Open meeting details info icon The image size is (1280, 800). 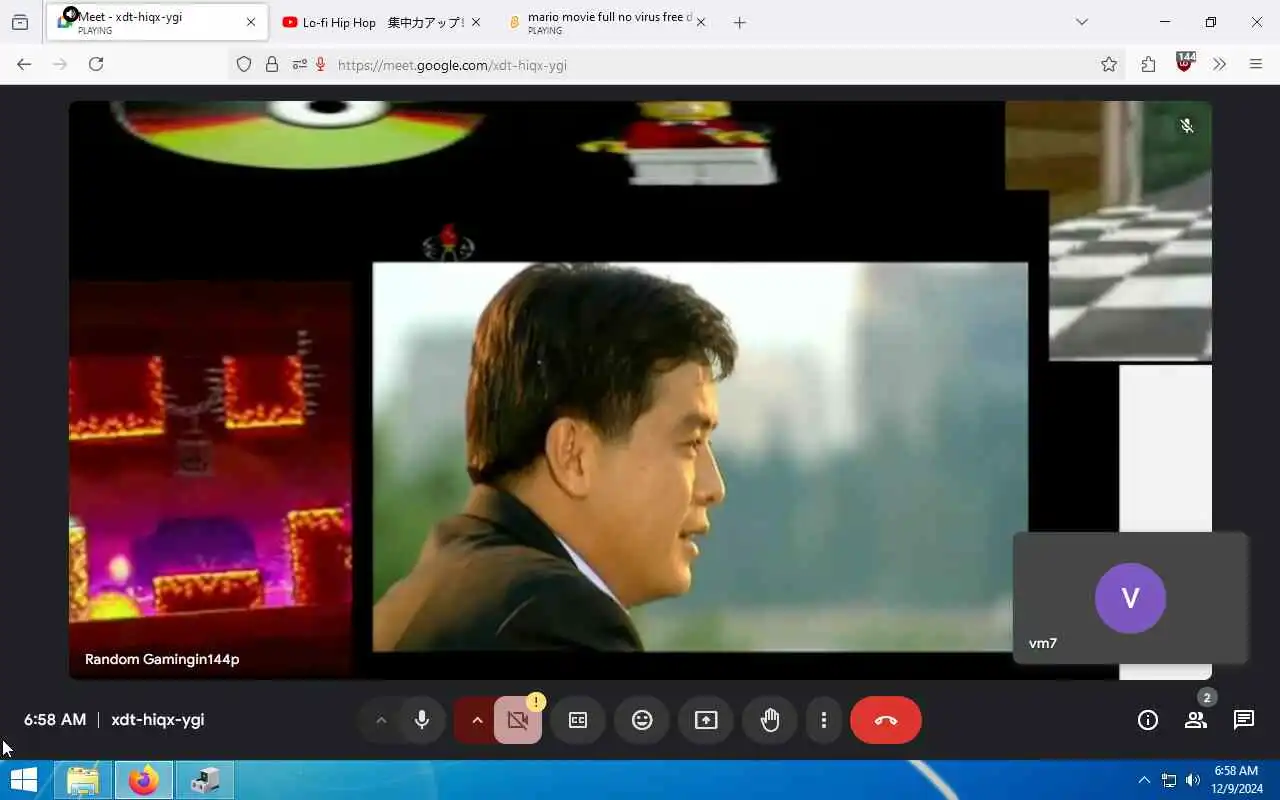point(1148,720)
